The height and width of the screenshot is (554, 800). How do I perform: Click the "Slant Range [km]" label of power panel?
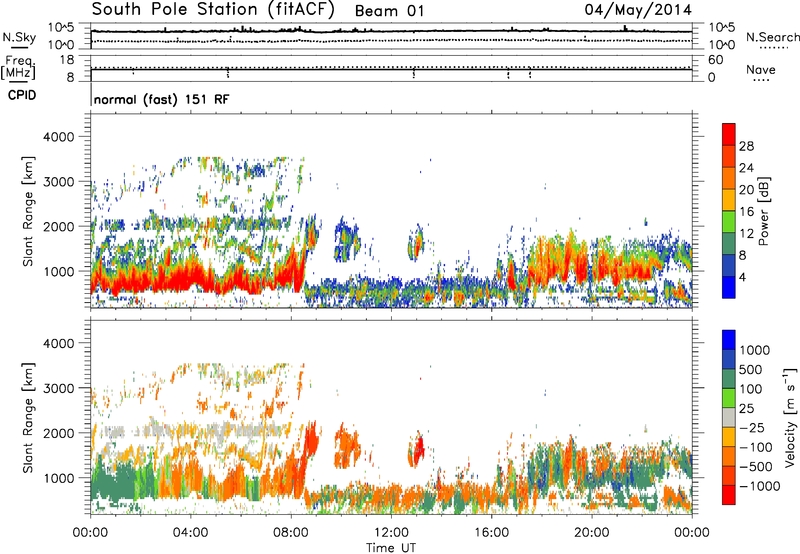pos(28,211)
